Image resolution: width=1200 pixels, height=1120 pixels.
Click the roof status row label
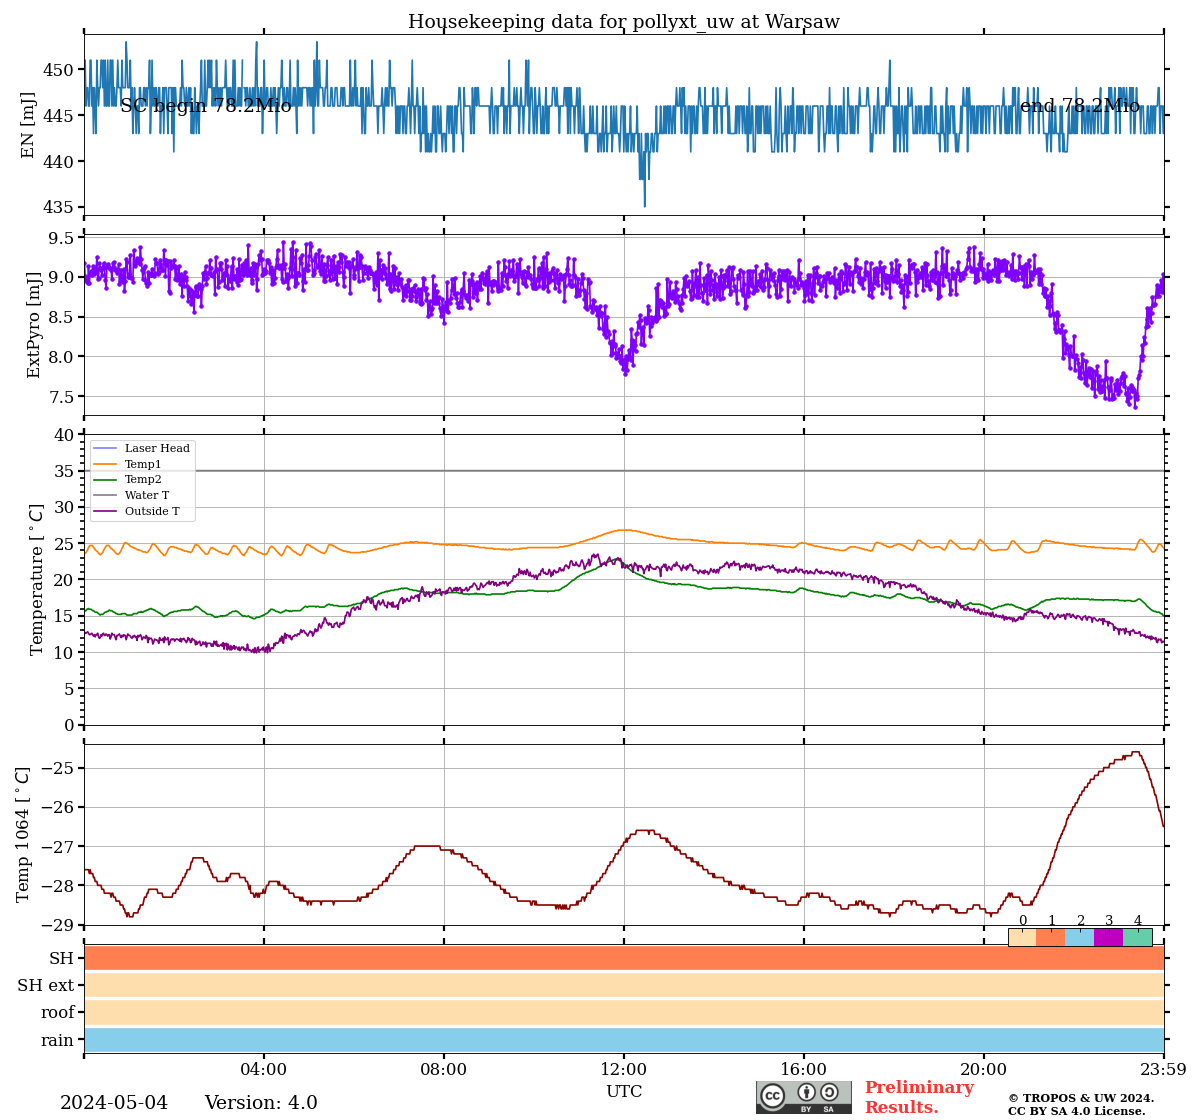click(58, 1013)
